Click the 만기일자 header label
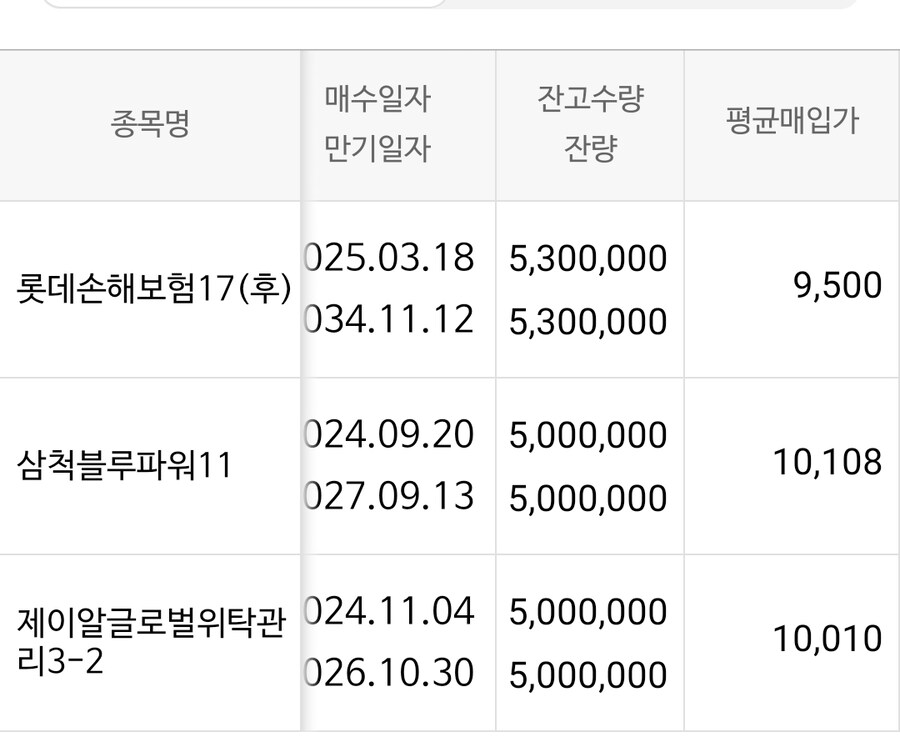Screen dimensions: 900x752 point(377,149)
